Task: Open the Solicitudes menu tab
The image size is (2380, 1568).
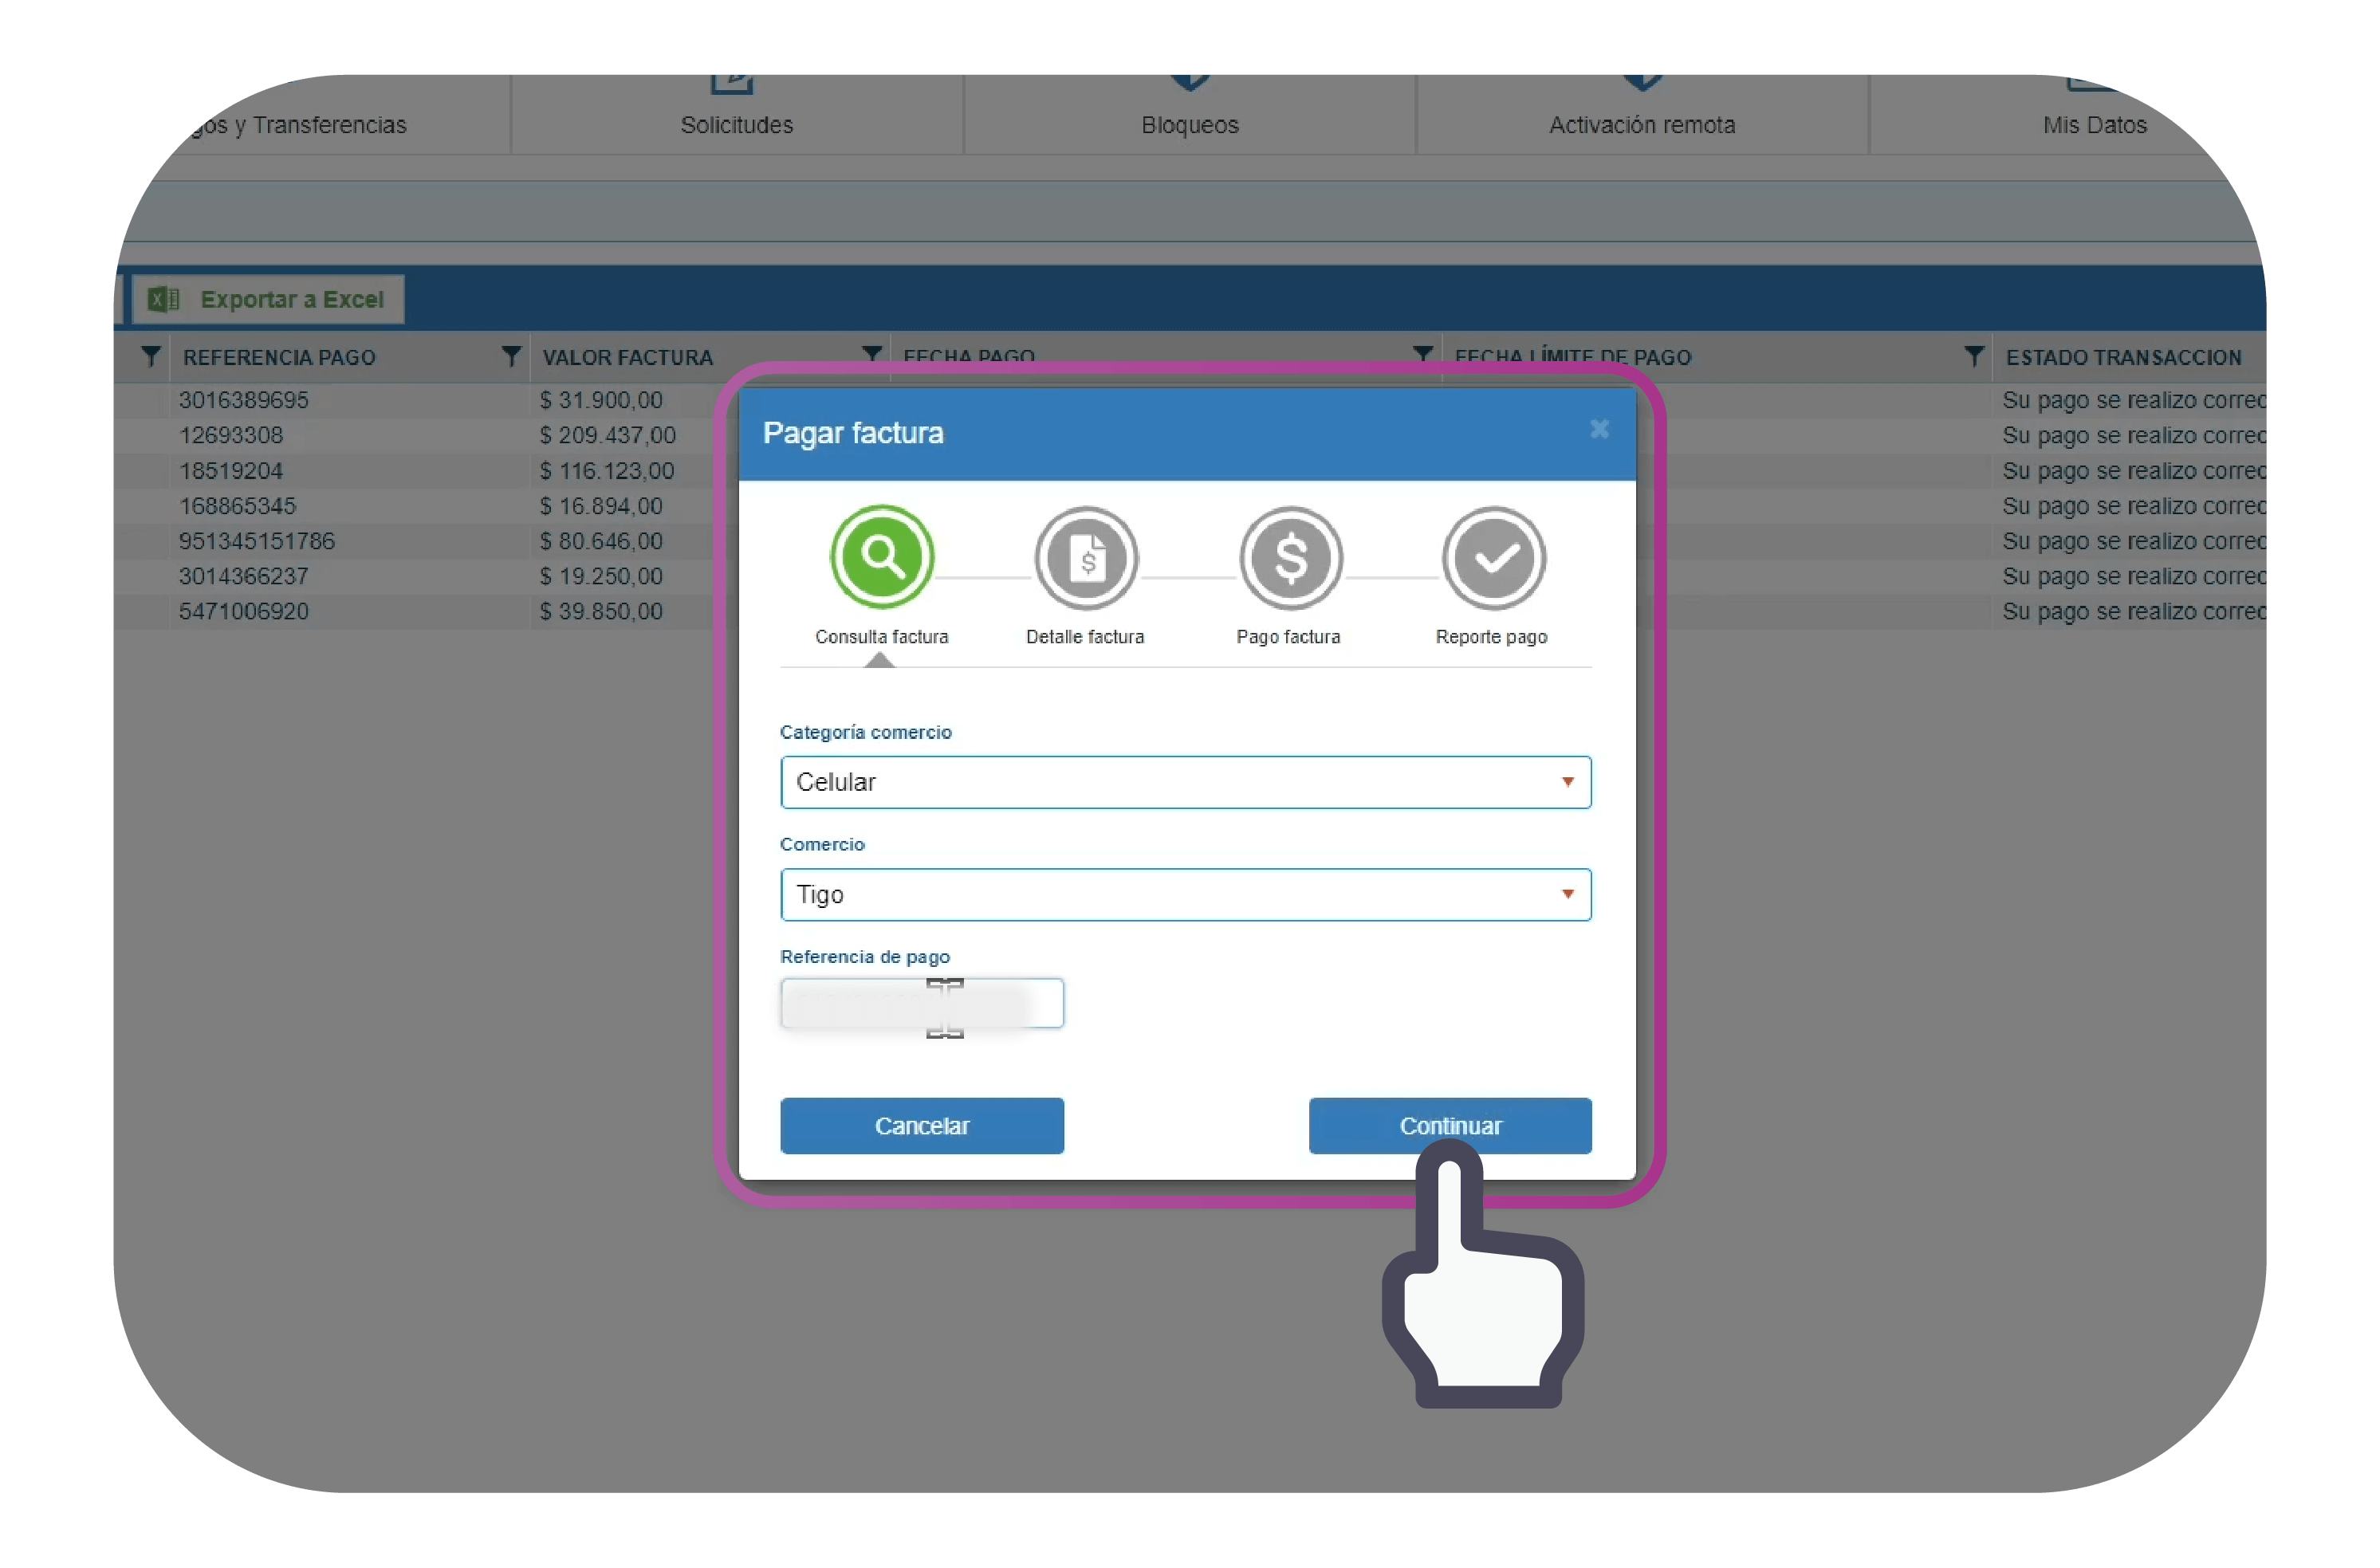Action: click(737, 124)
